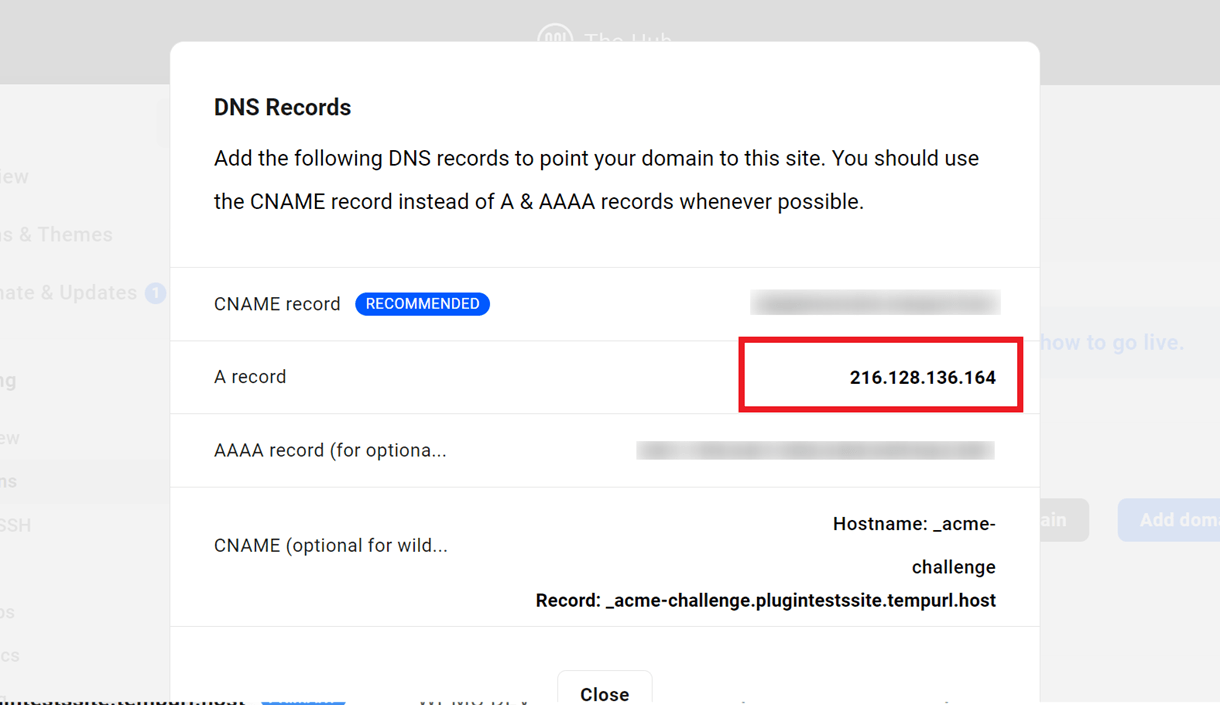
Task: Close the DNS Records dialog
Action: [x=605, y=690]
